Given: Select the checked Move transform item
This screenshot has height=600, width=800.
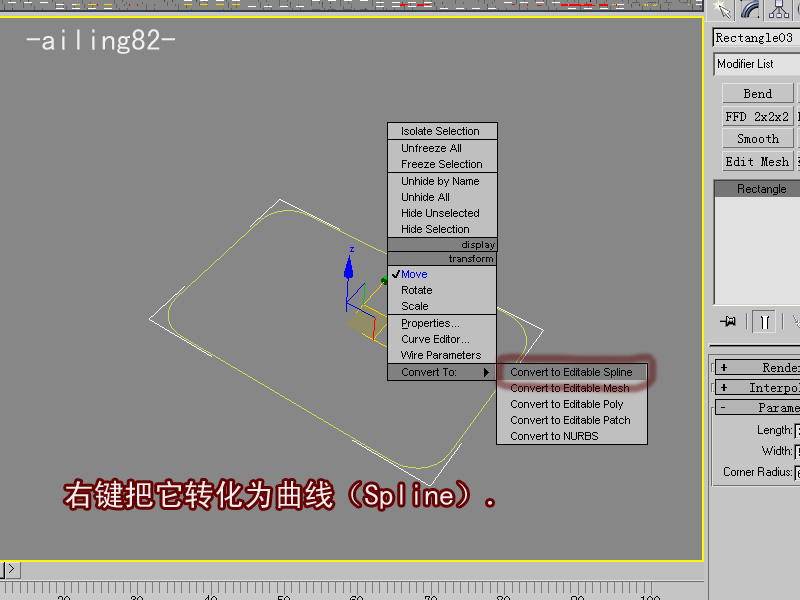Looking at the screenshot, I should coord(442,274).
